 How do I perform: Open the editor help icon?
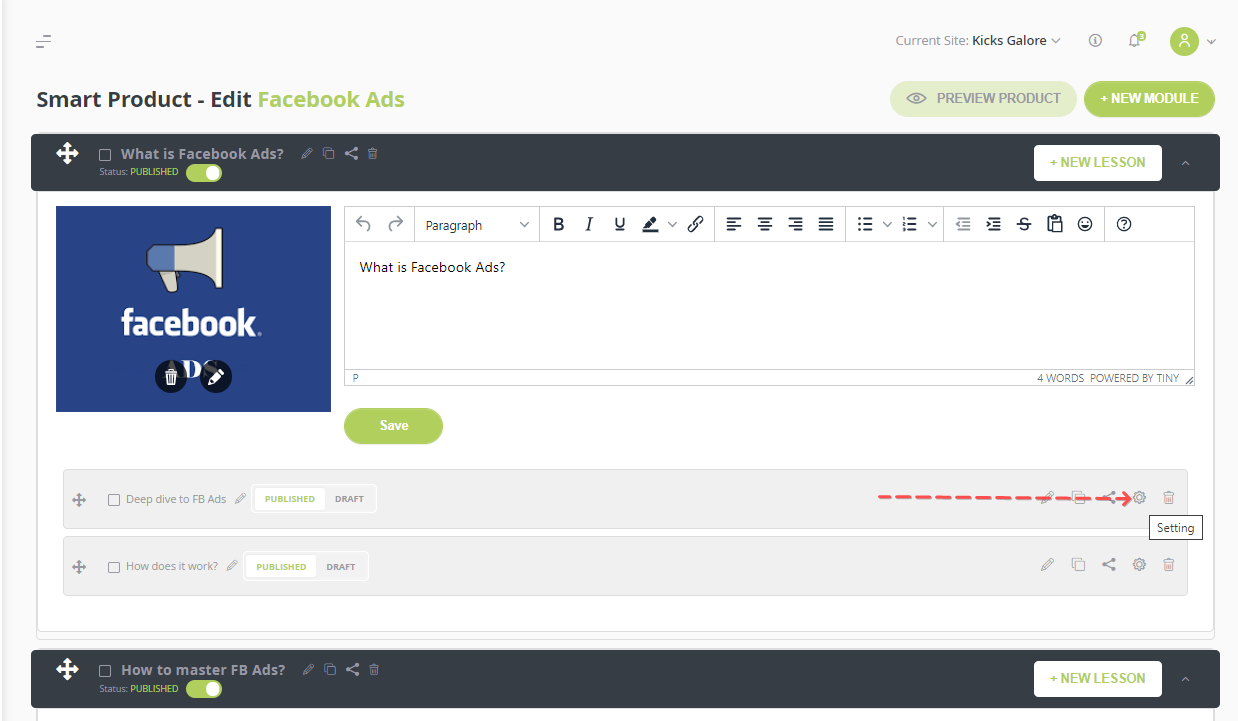tap(1124, 225)
